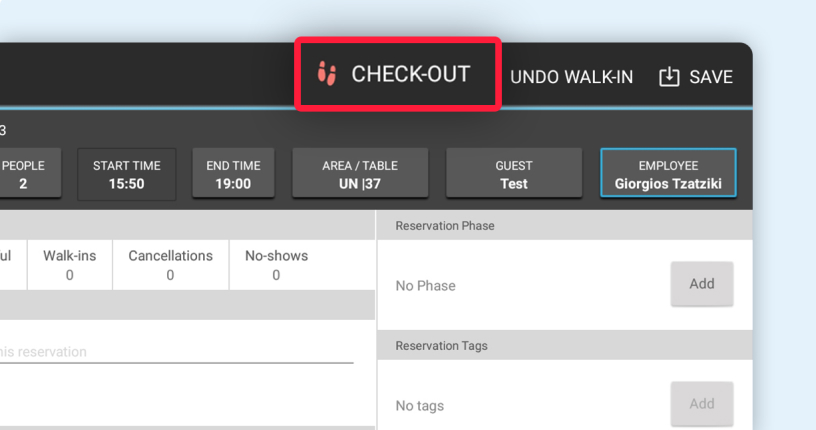Undo the walk-in via UNDO WALK-IN

point(571,77)
